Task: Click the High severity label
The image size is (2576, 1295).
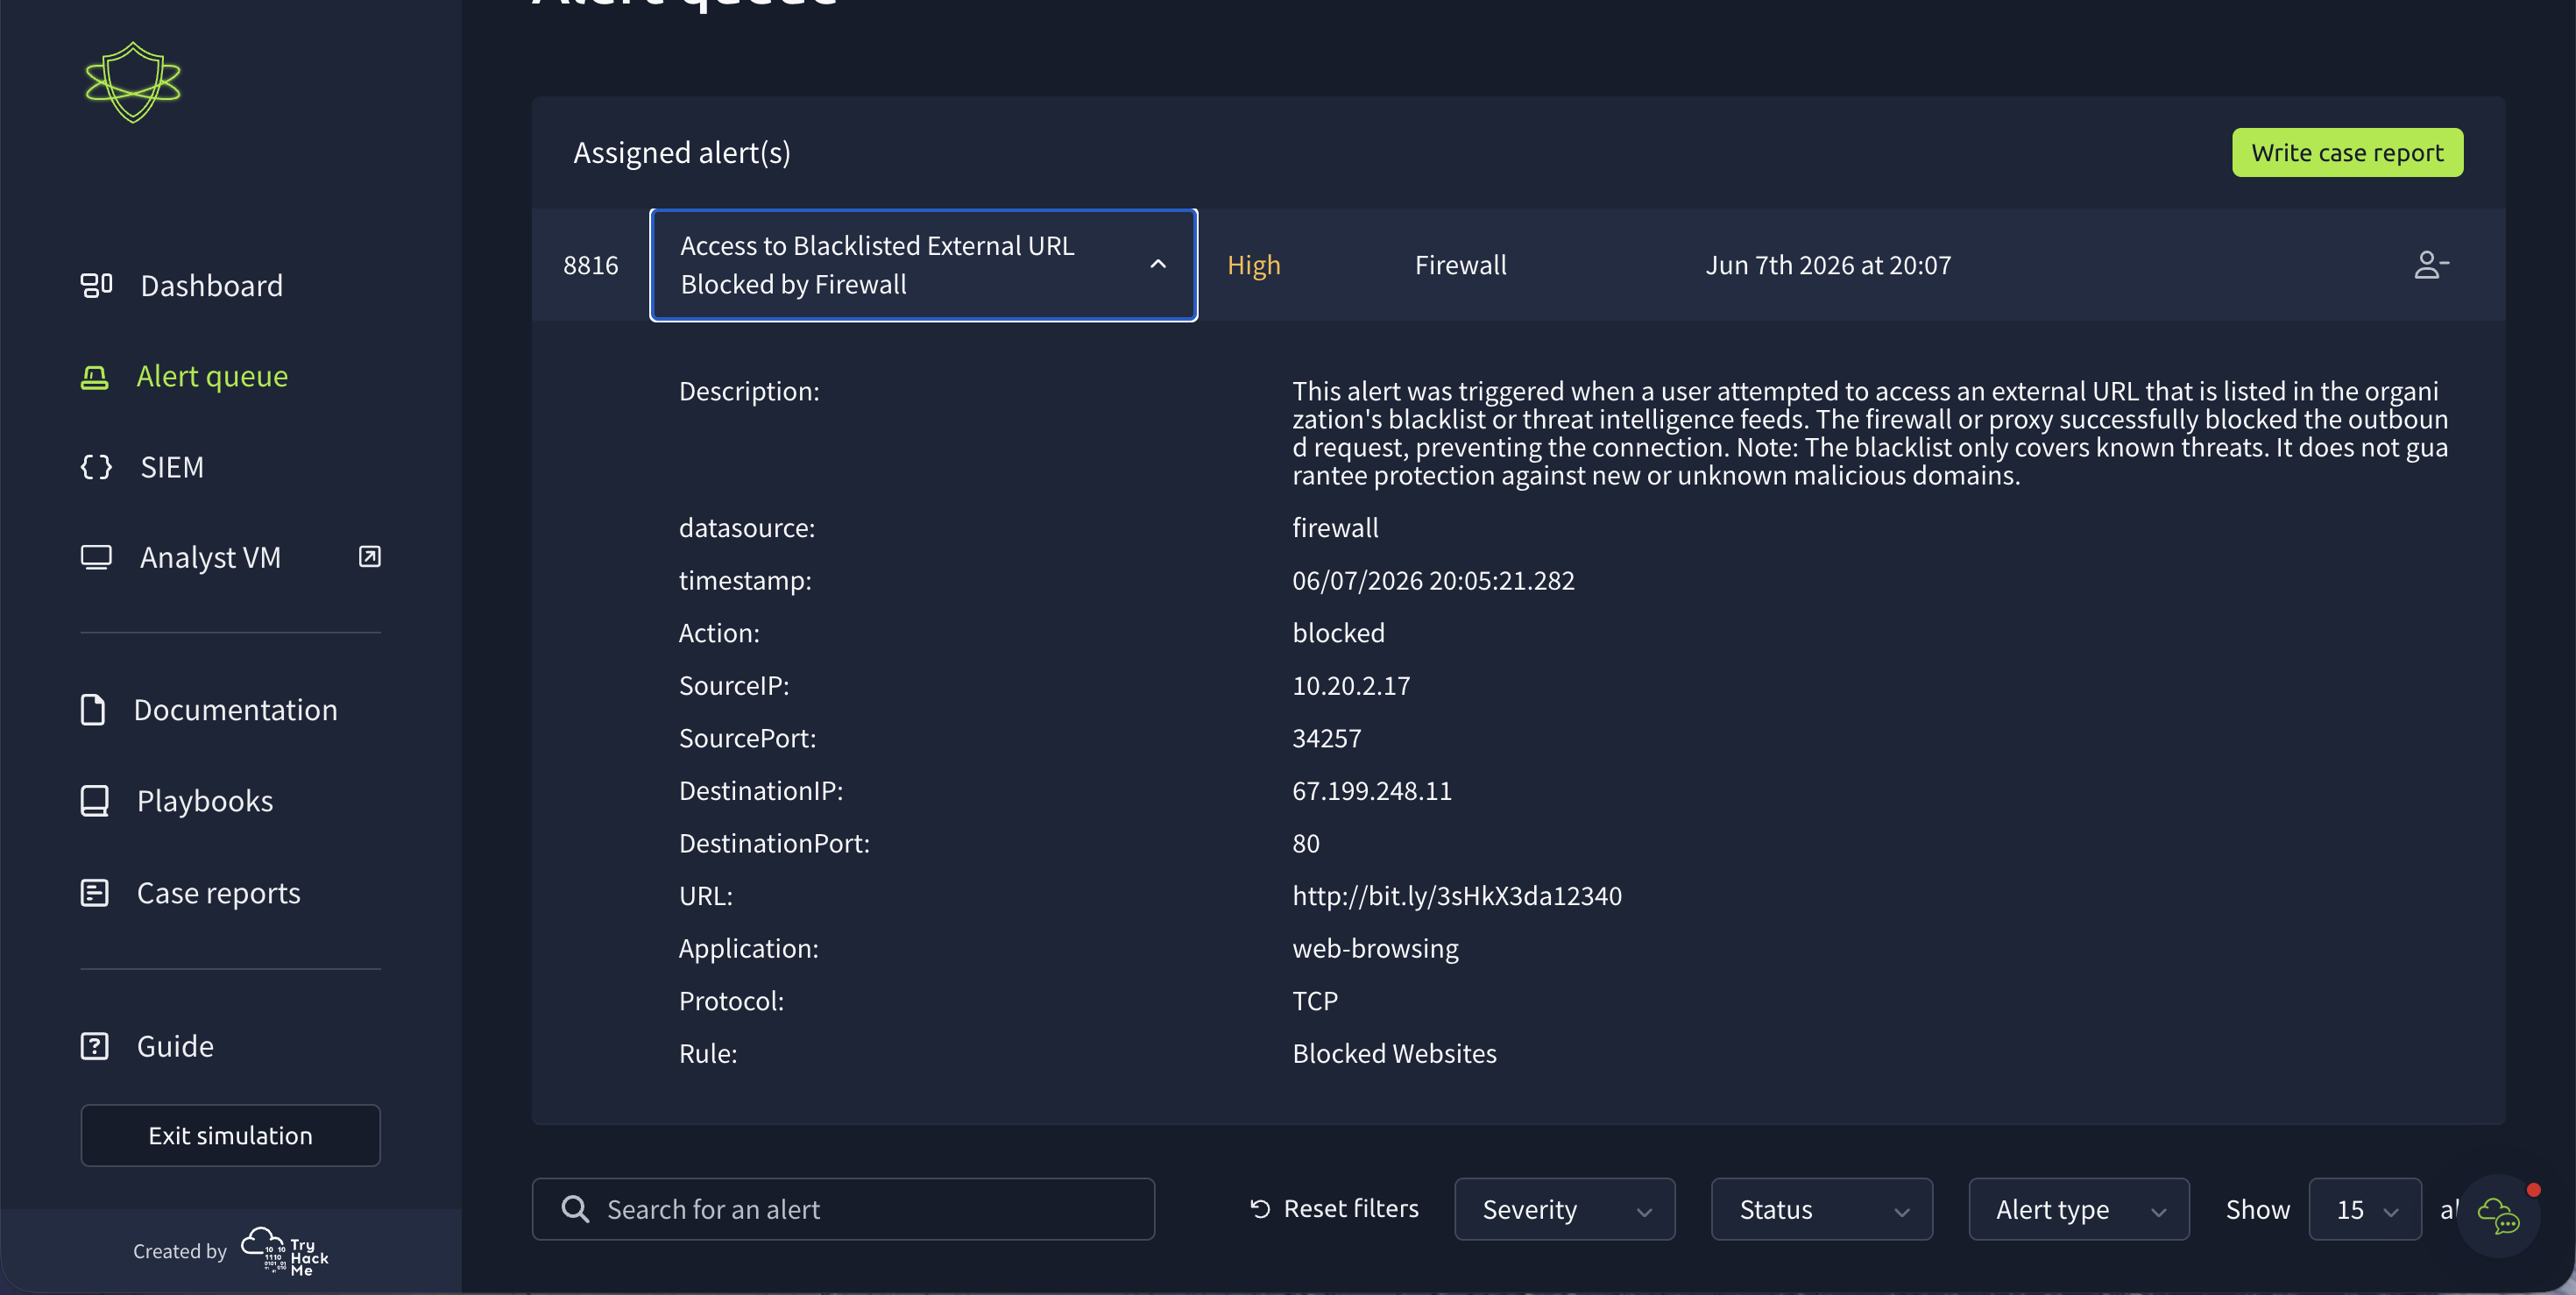Action: pyautogui.click(x=1253, y=265)
